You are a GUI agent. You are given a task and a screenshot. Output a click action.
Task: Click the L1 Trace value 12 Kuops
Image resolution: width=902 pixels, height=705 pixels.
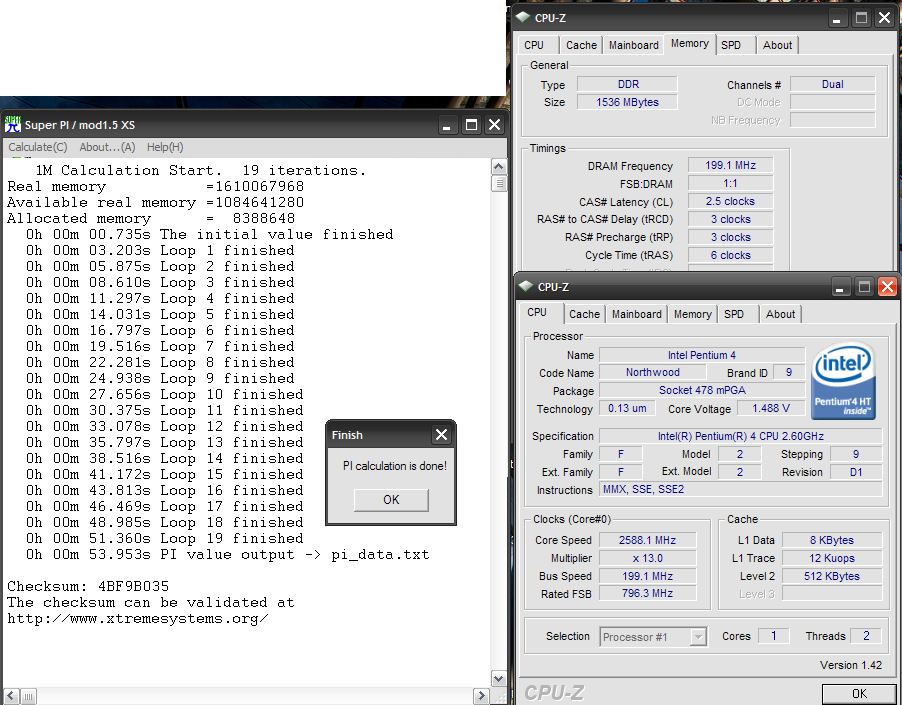(832, 558)
